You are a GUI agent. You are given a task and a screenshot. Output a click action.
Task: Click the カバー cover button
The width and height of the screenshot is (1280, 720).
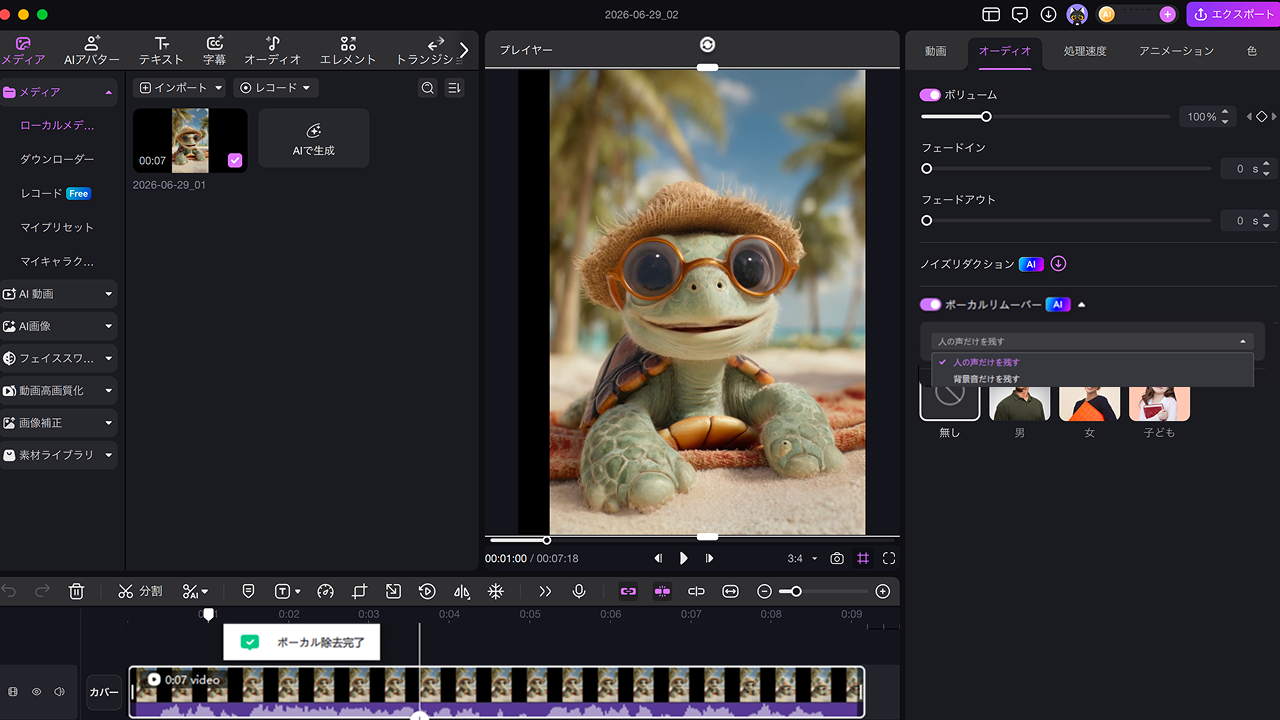tap(104, 692)
